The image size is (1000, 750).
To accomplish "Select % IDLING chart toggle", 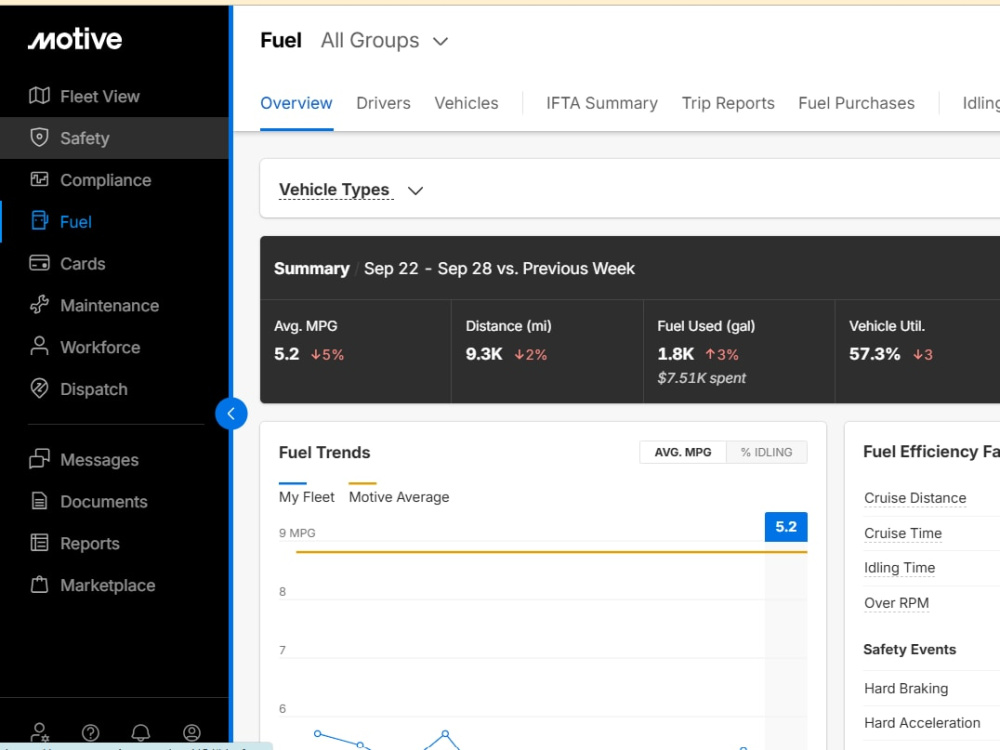I will click(767, 452).
